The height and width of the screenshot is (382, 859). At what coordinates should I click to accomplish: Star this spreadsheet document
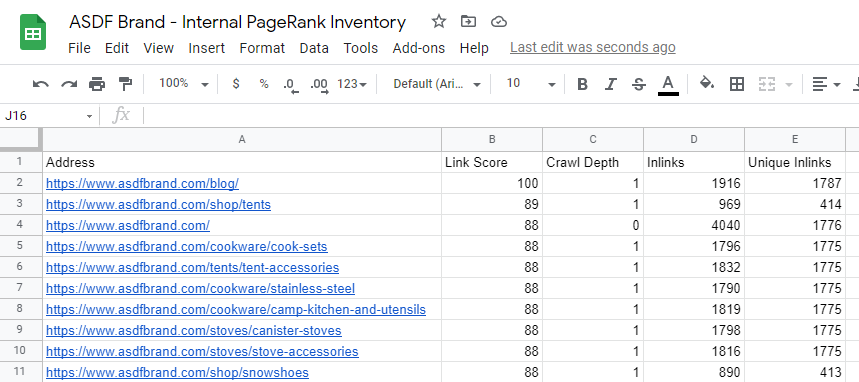[x=438, y=21]
